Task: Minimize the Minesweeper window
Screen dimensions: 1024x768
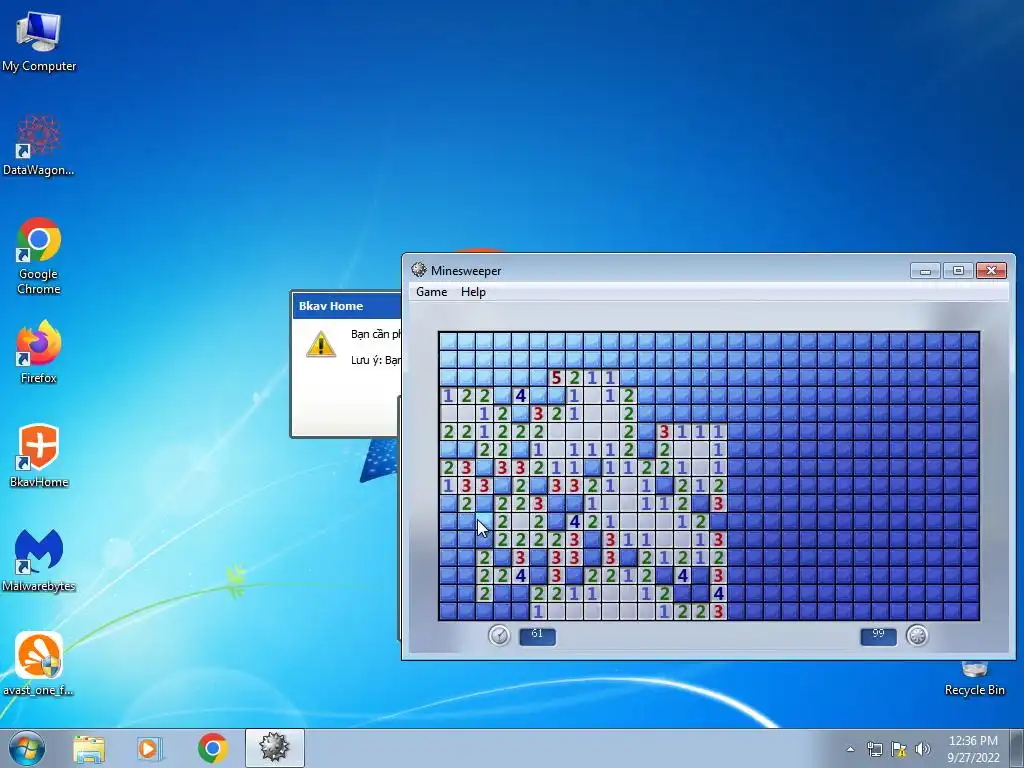Action: tap(925, 270)
